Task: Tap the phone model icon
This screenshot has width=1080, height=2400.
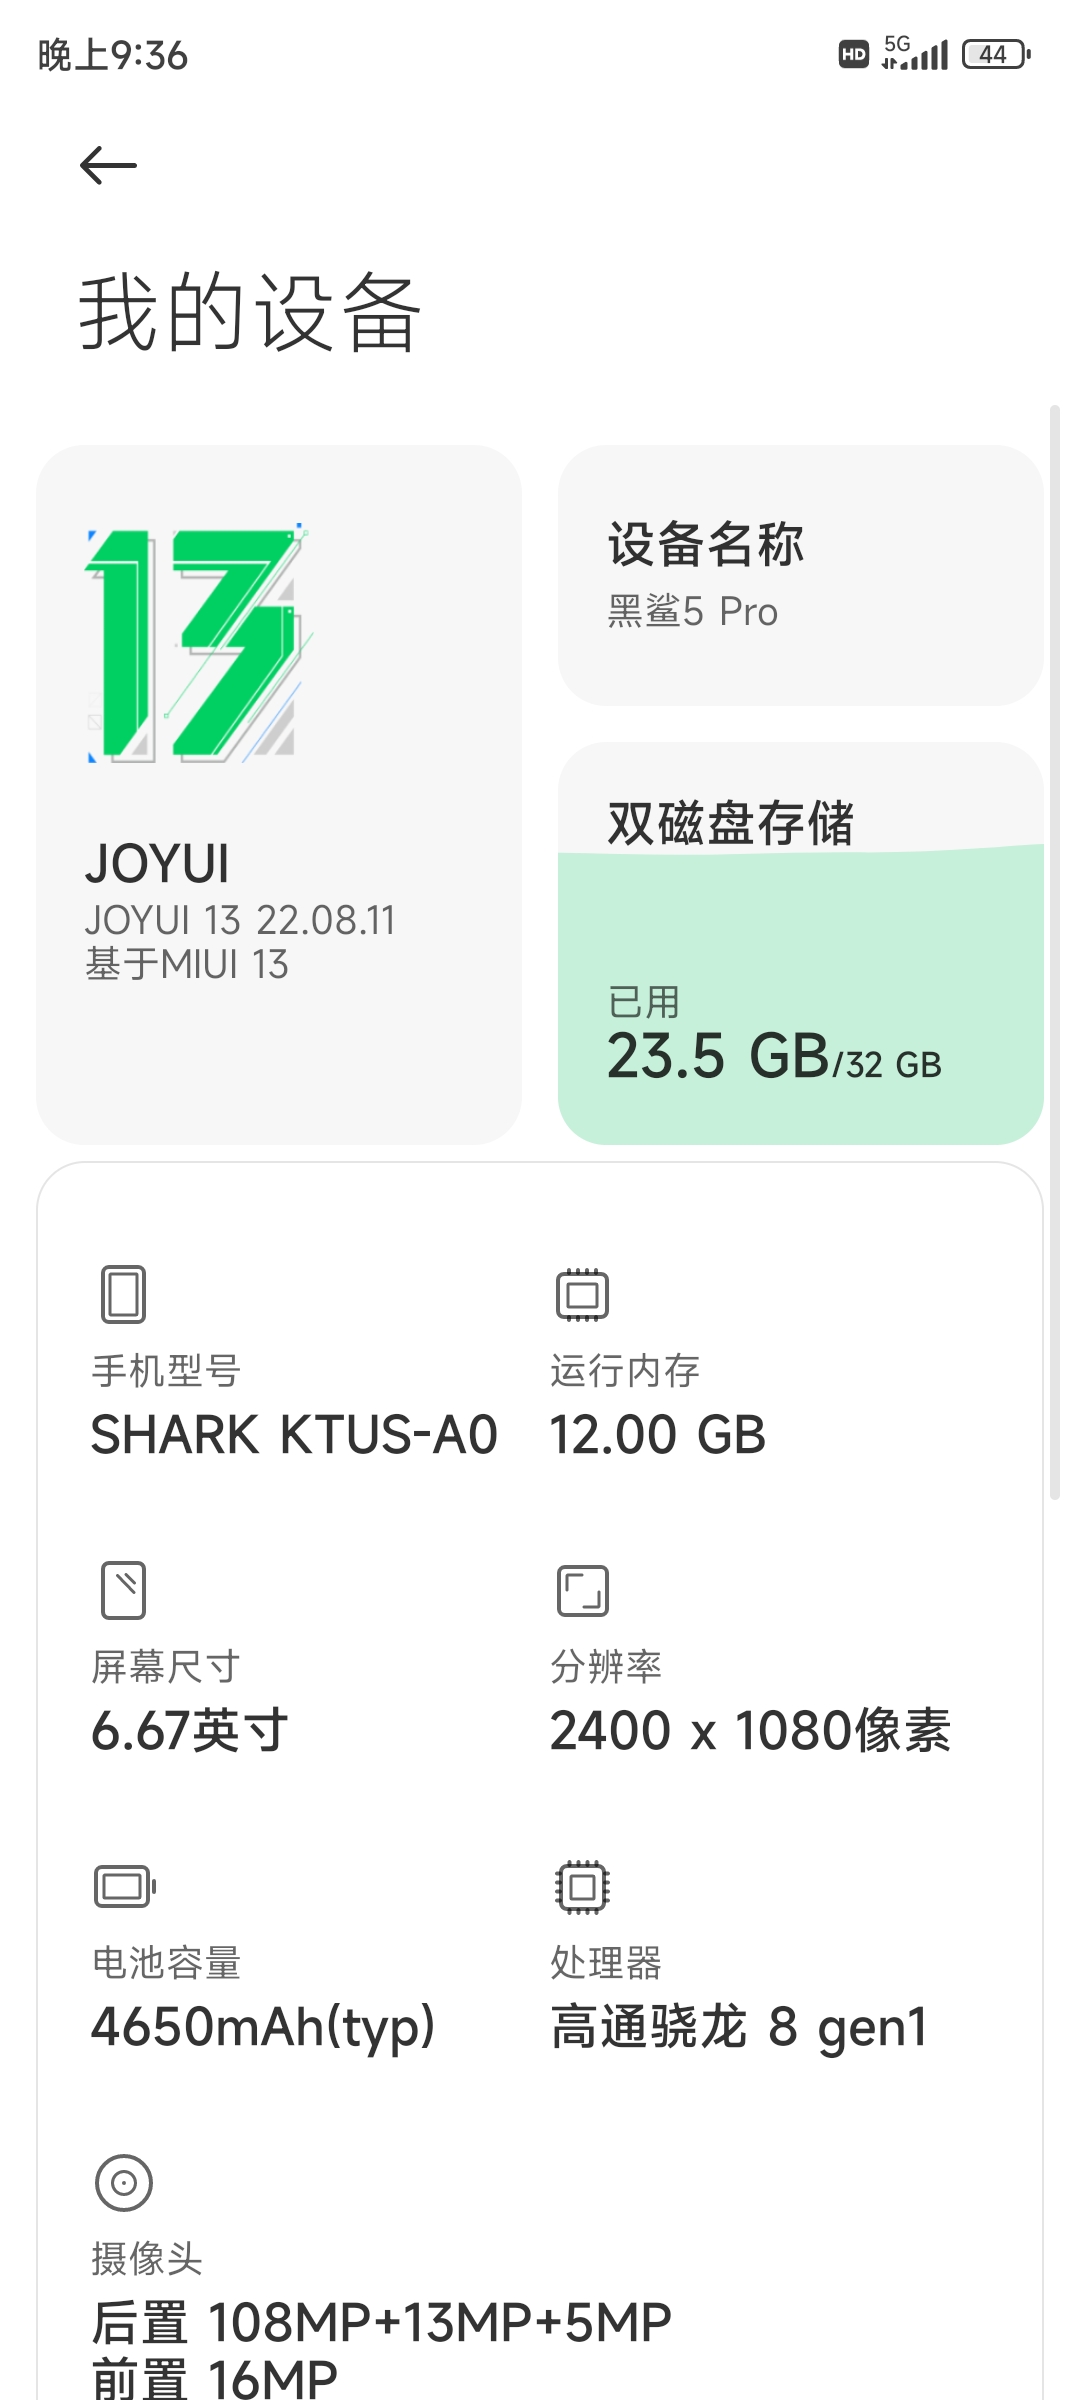Action: [124, 1294]
